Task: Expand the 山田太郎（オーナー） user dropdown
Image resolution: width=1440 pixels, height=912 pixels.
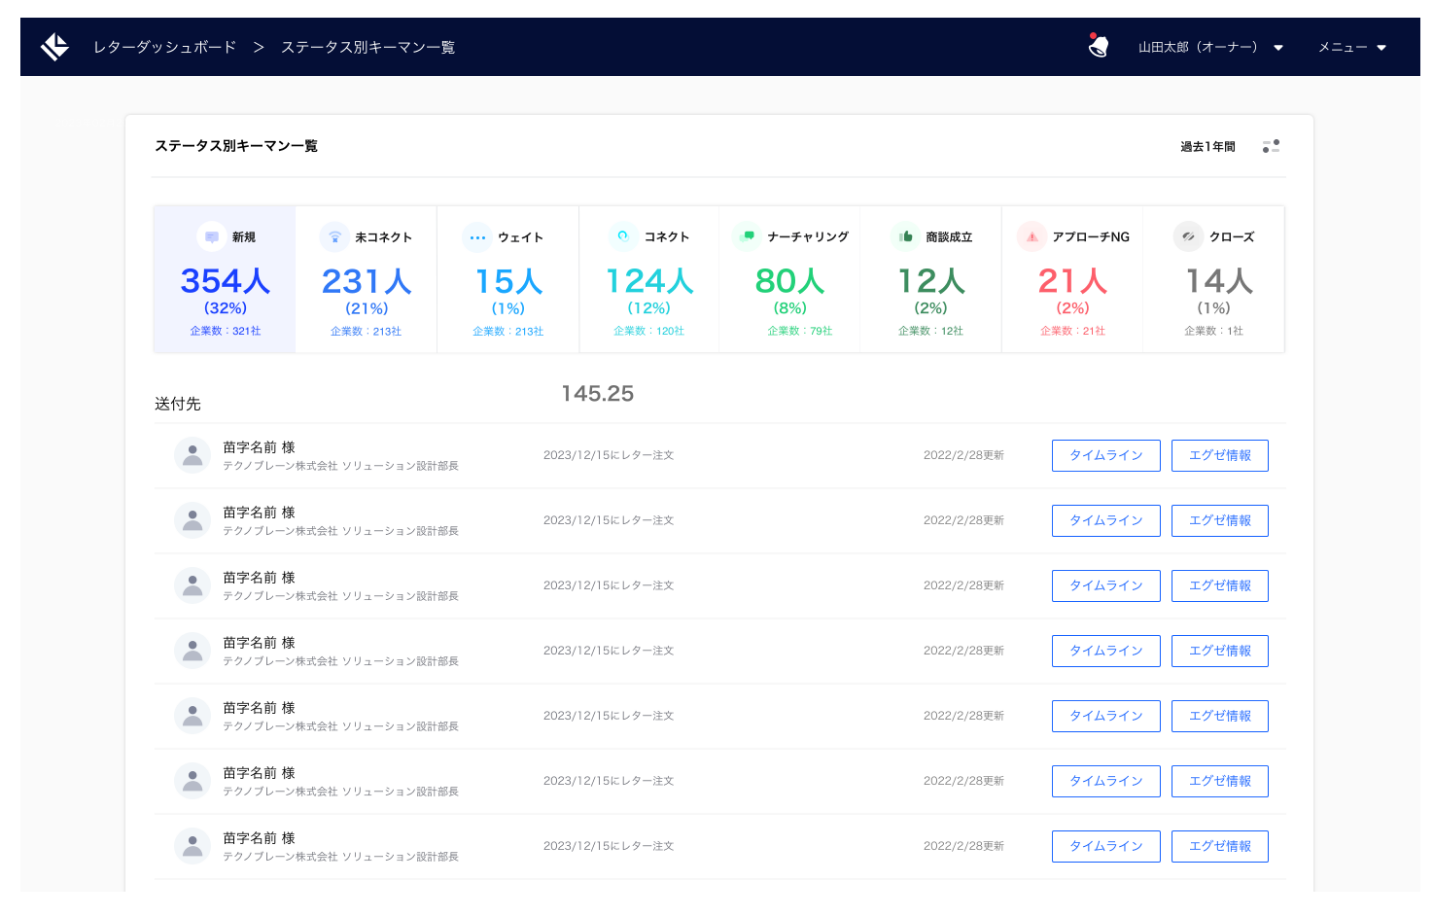Action: point(1210,47)
